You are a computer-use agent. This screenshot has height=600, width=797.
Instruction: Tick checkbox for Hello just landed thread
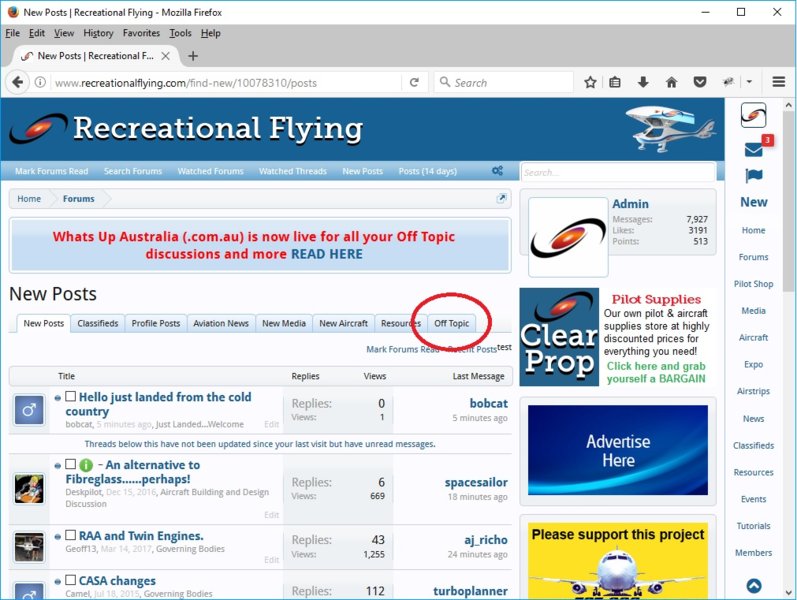[71, 396]
